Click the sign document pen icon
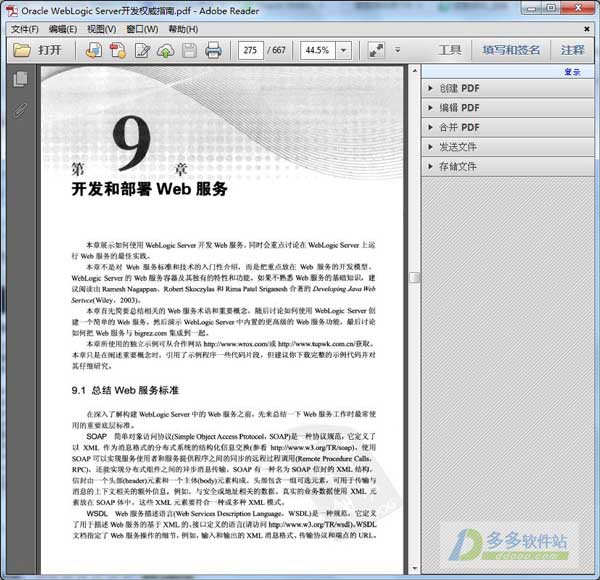The height and width of the screenshot is (580, 600). click(142, 51)
